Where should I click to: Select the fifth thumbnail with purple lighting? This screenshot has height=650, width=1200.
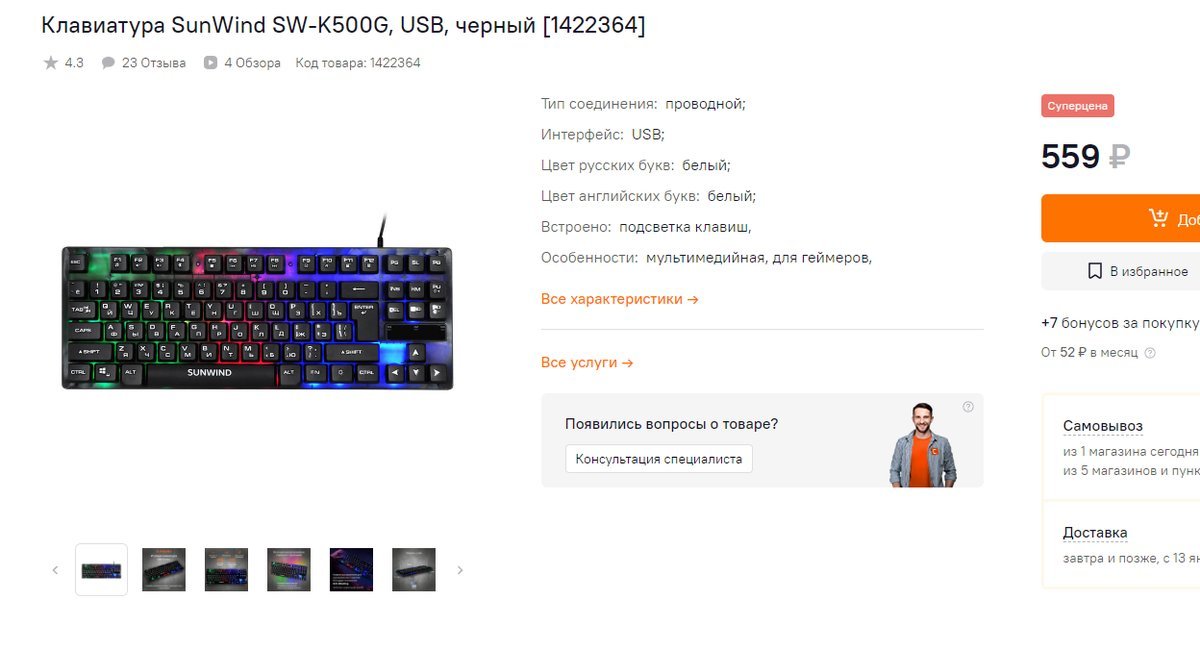click(x=351, y=570)
